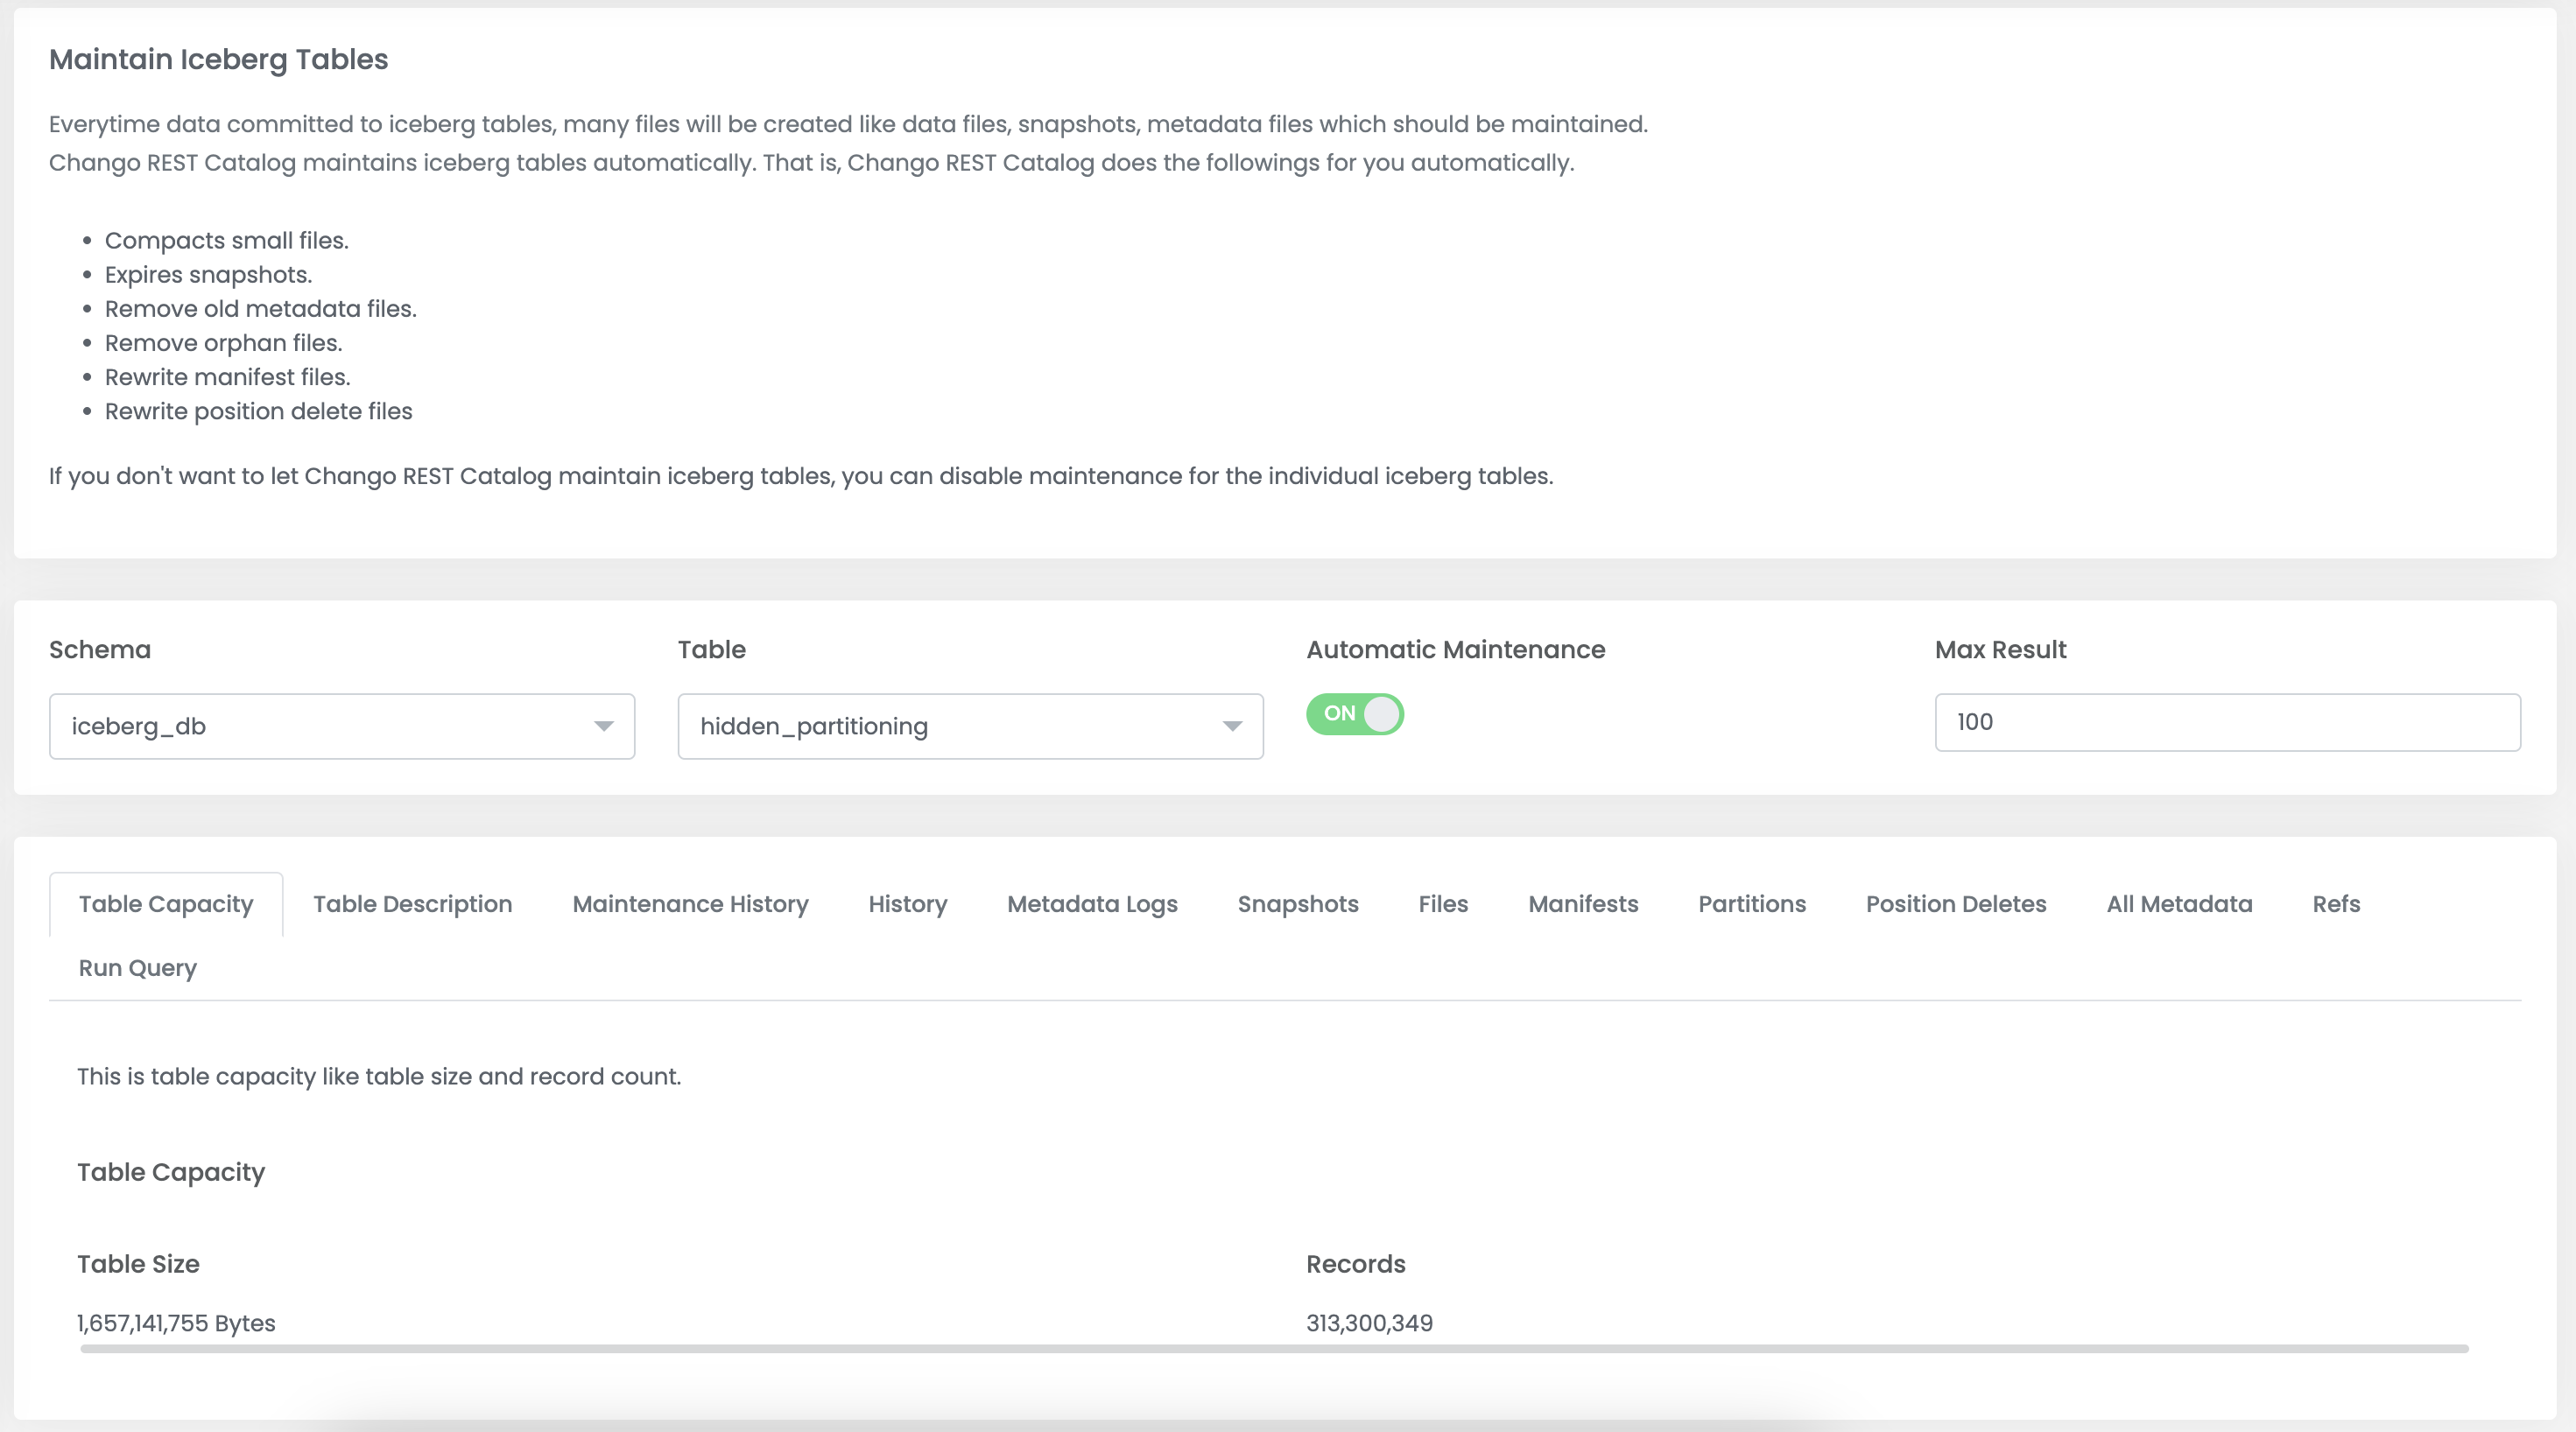Select the Manifests tab
2576x1432 pixels.
point(1583,904)
